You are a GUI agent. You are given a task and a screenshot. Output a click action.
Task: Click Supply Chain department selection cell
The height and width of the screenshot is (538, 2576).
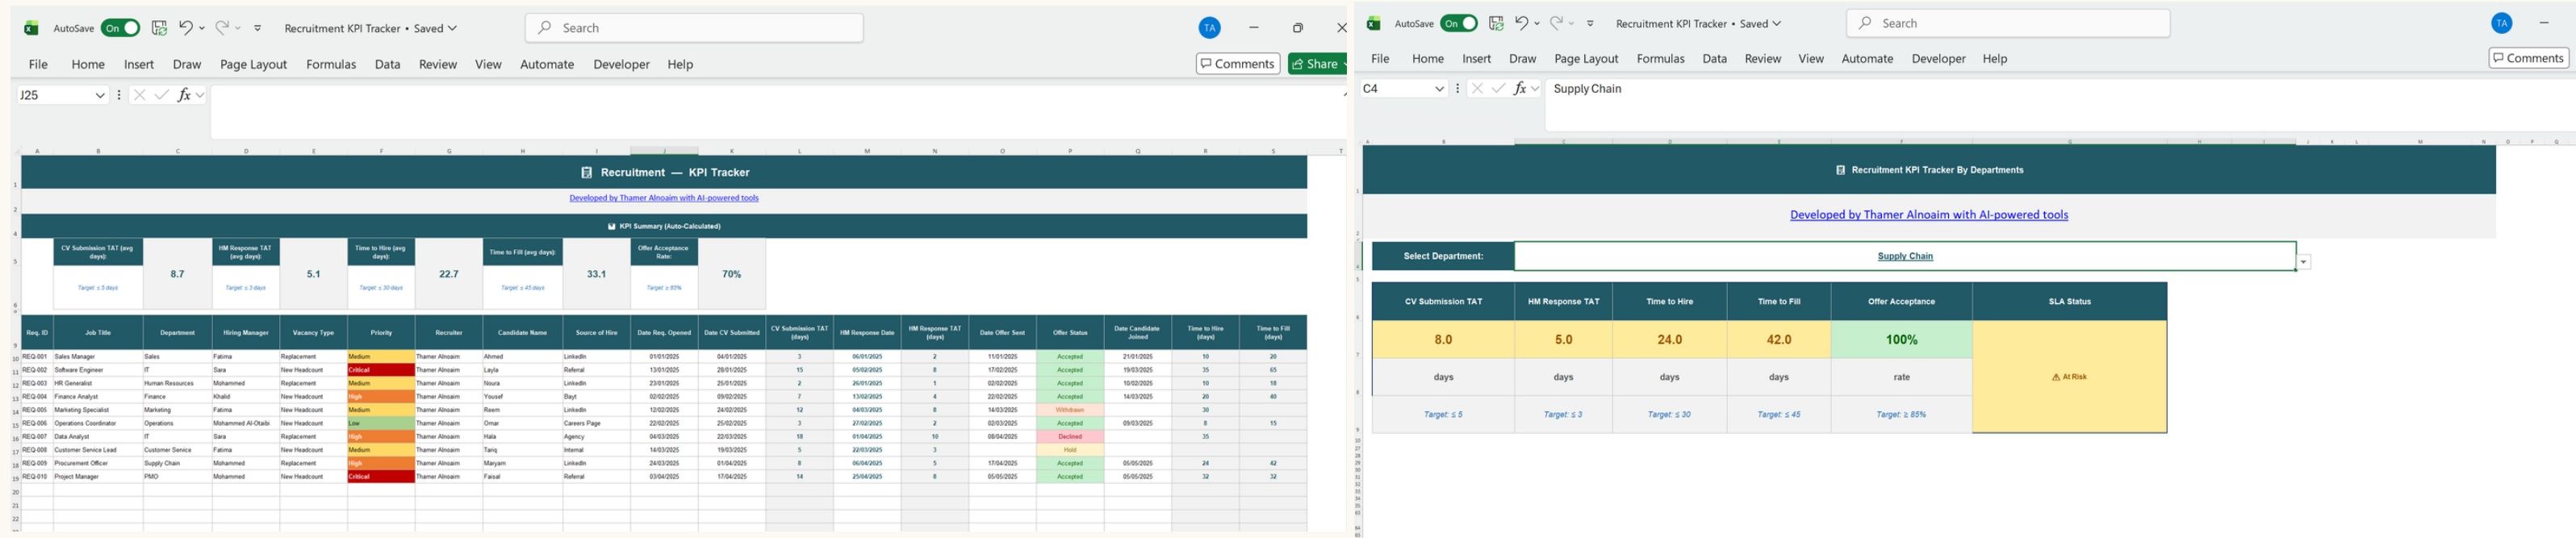pyautogui.click(x=1905, y=256)
